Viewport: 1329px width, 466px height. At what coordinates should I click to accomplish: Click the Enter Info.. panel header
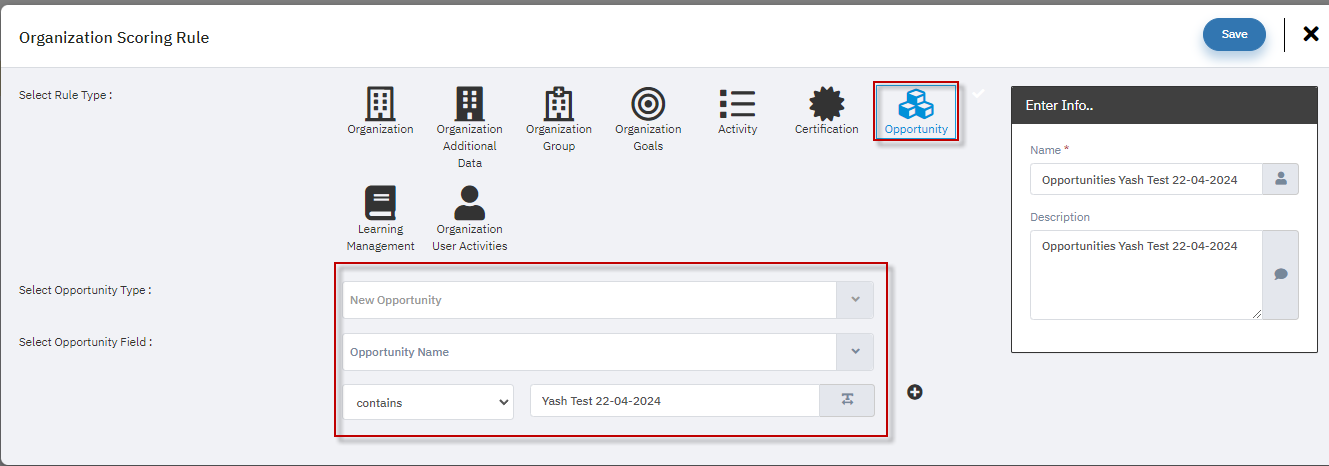point(1164,105)
